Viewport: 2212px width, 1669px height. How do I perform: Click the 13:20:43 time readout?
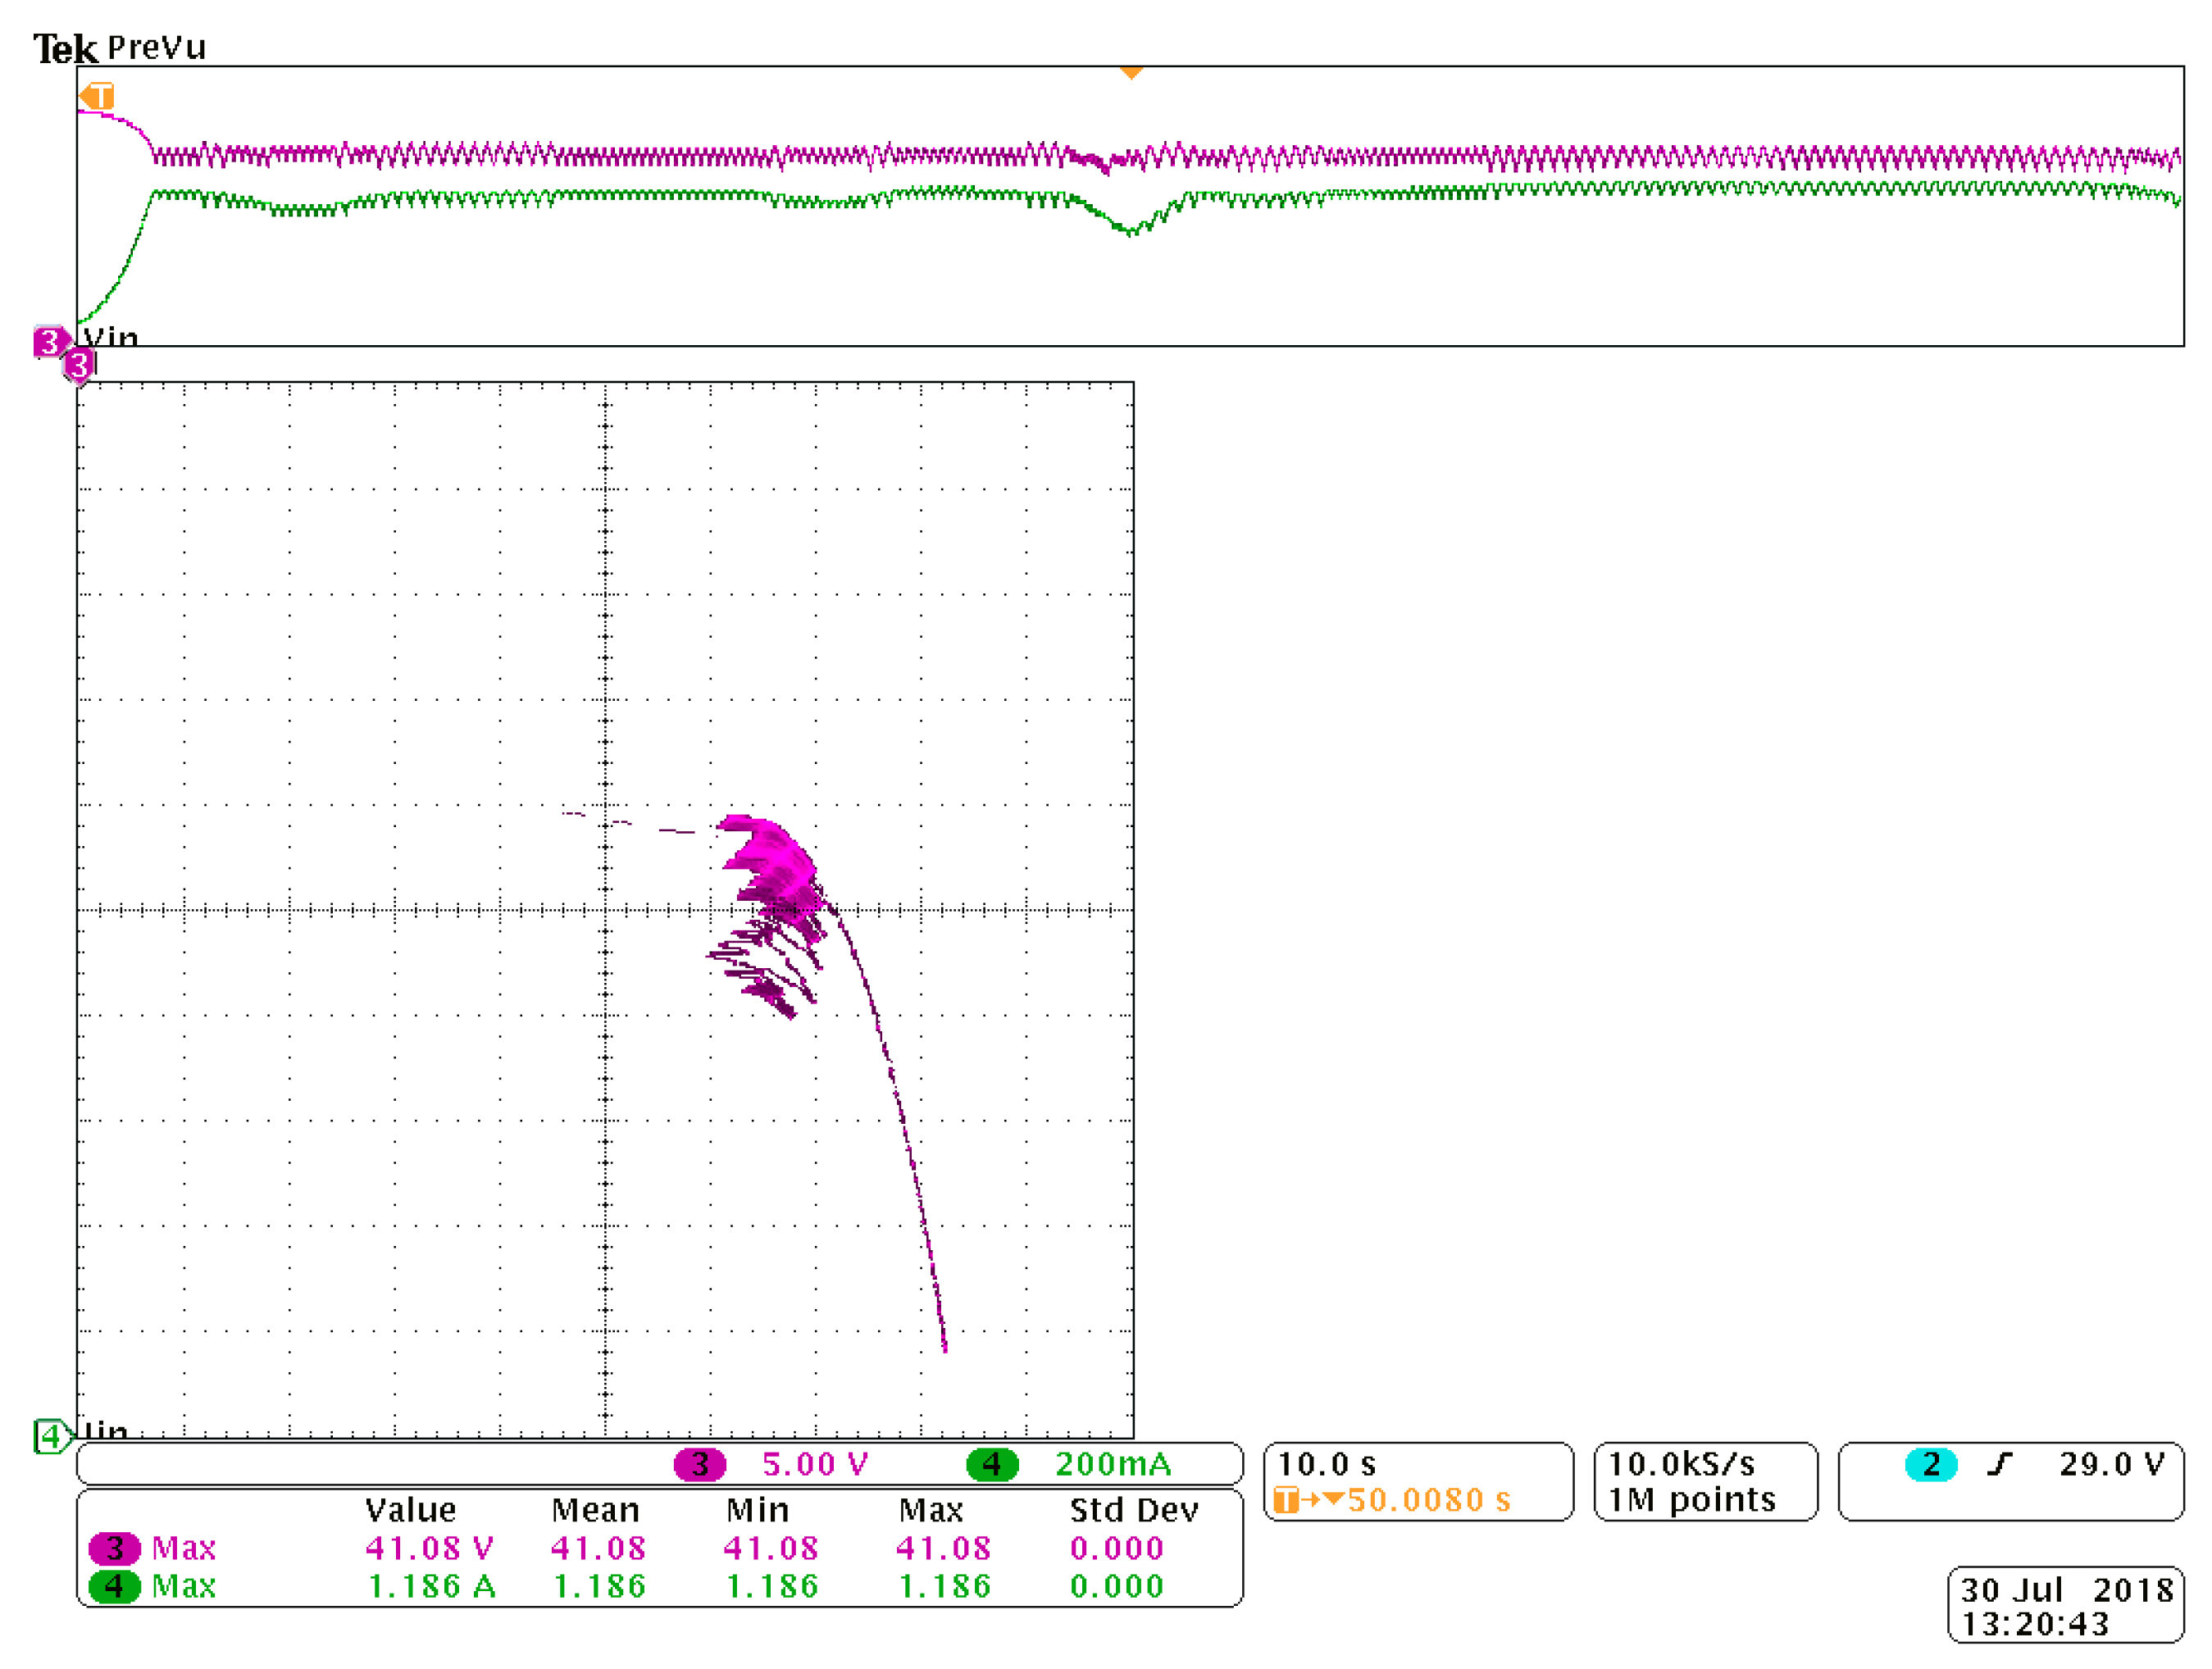(2034, 1624)
